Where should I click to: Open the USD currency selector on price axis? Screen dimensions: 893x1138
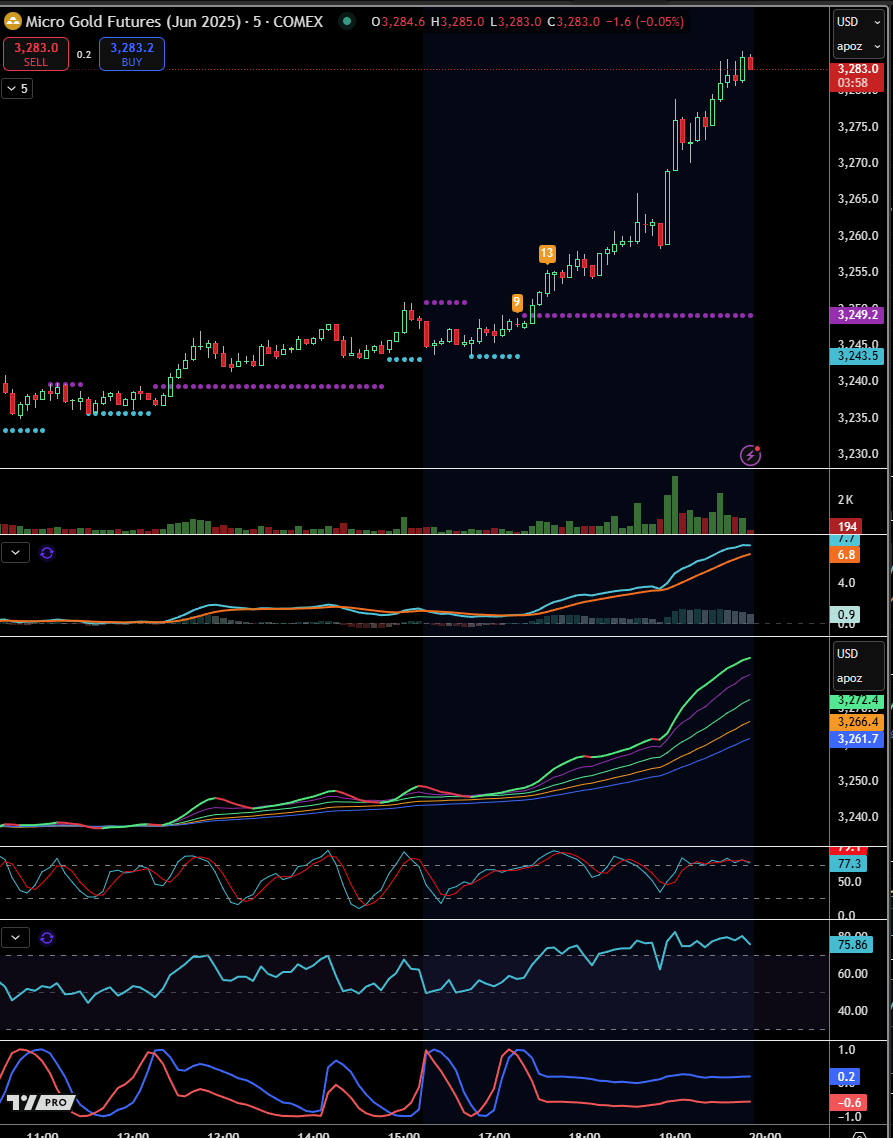[x=847, y=22]
